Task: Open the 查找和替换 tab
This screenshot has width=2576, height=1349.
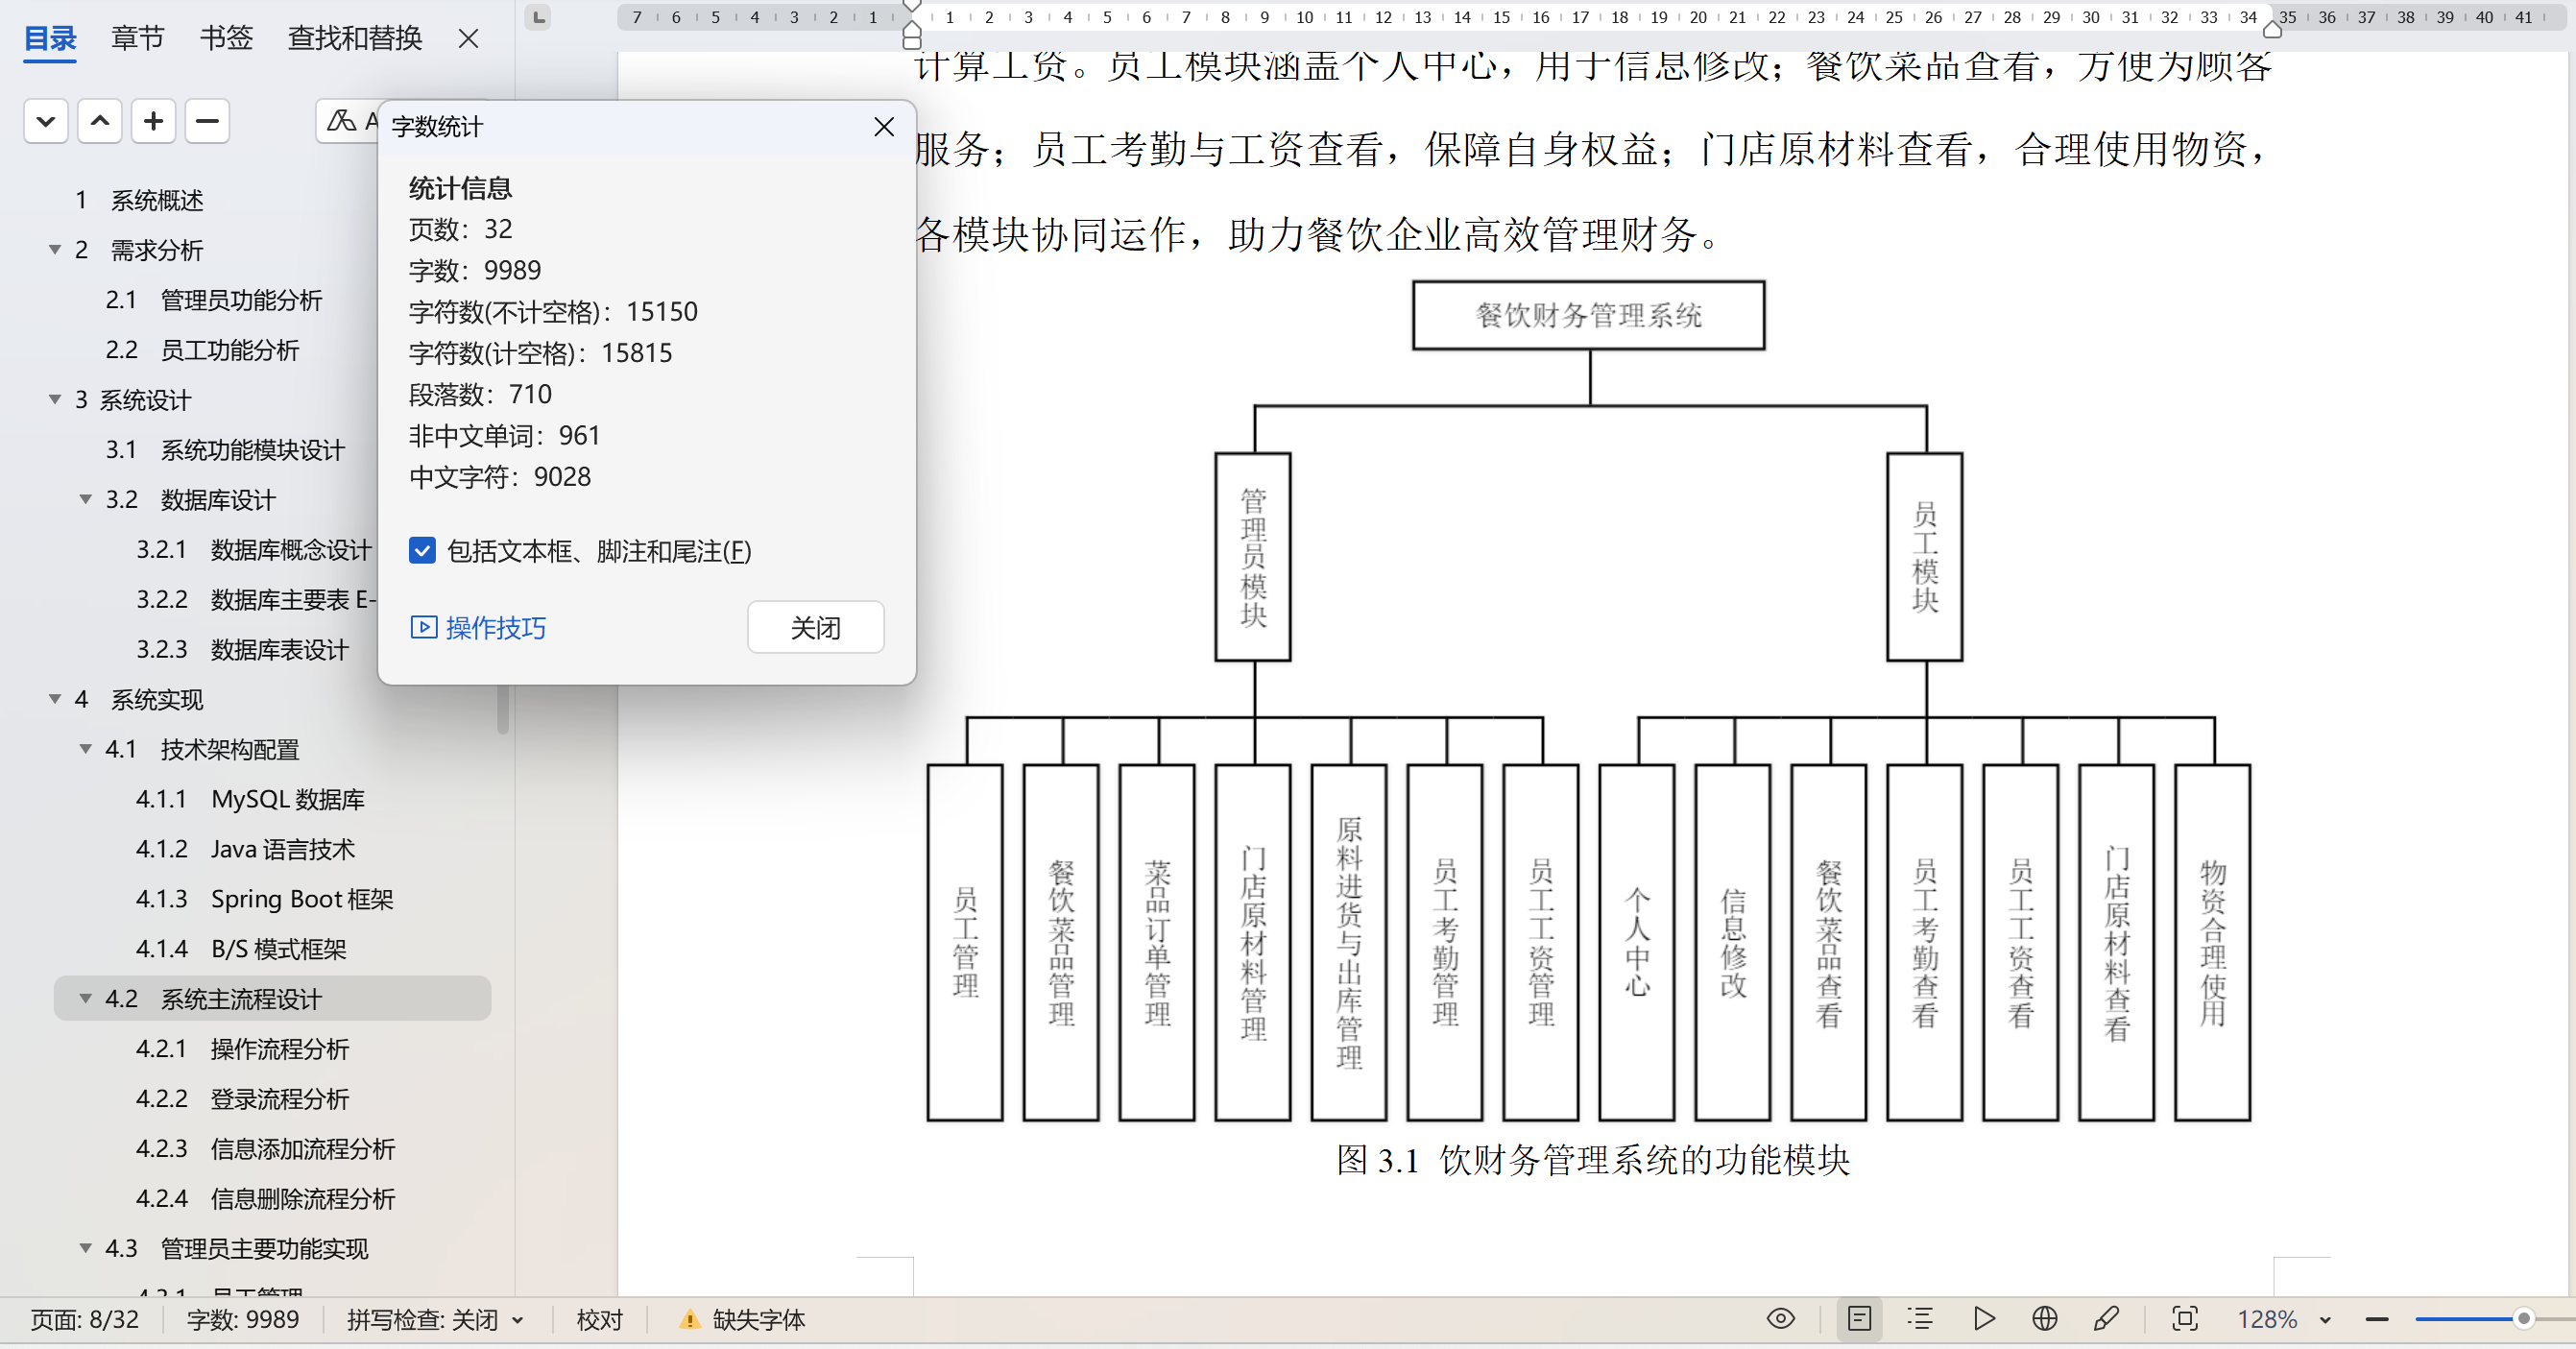Action: pos(354,38)
